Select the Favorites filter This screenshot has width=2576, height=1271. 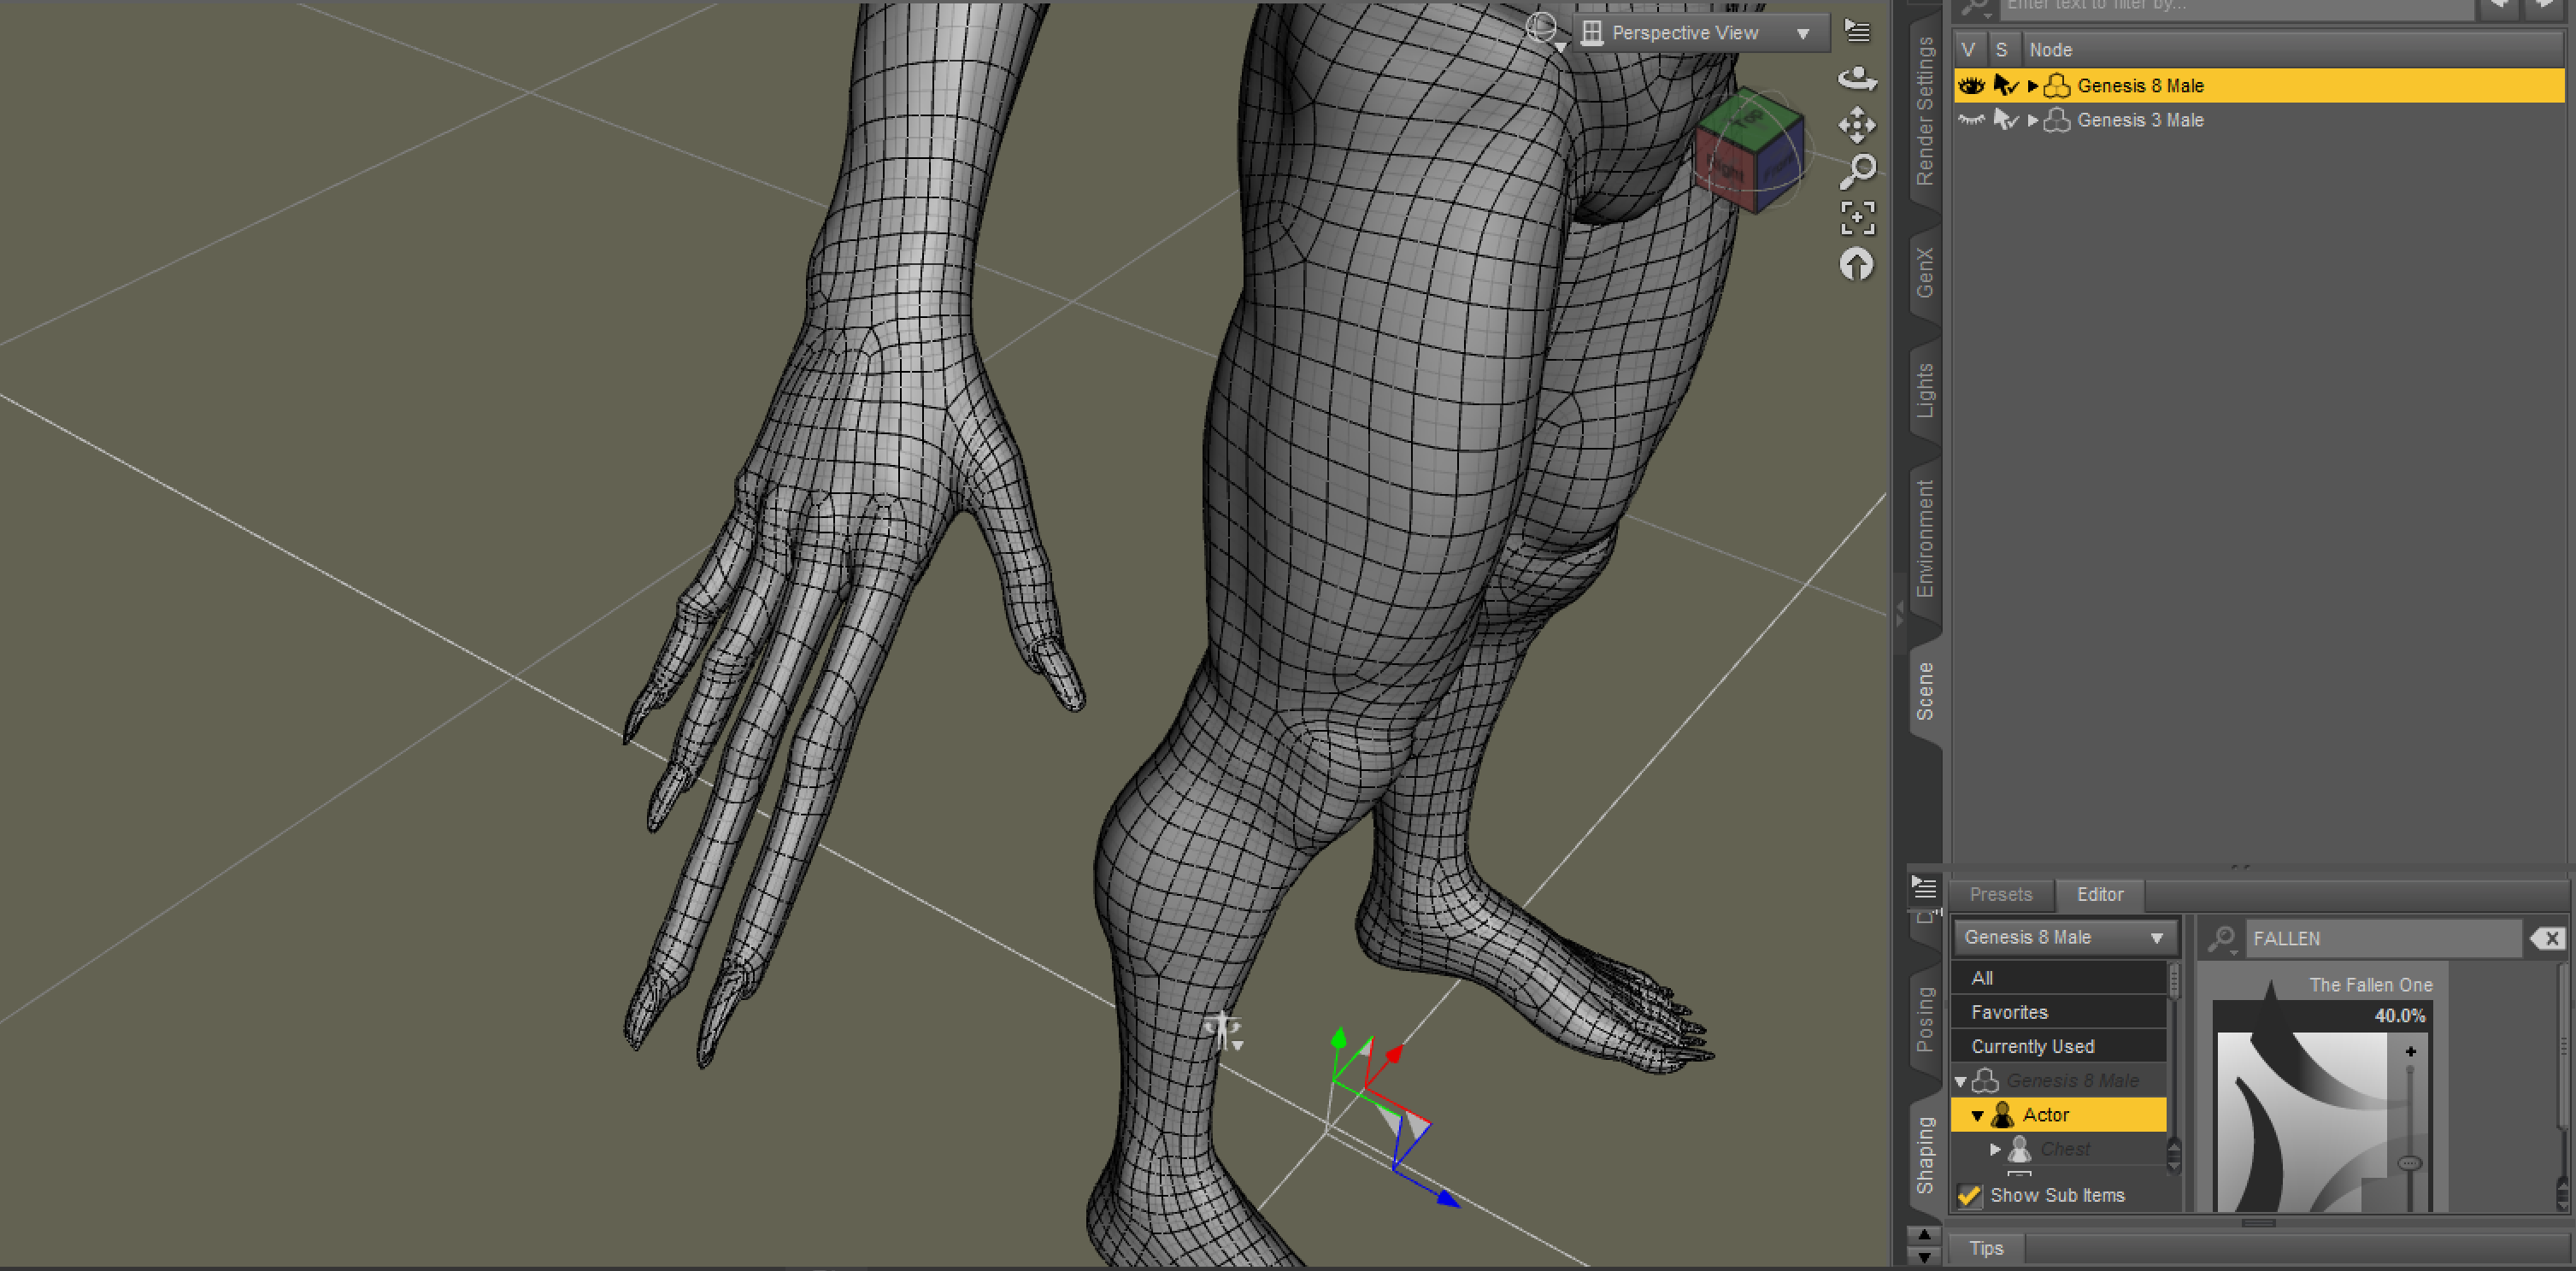pyautogui.click(x=2009, y=1012)
